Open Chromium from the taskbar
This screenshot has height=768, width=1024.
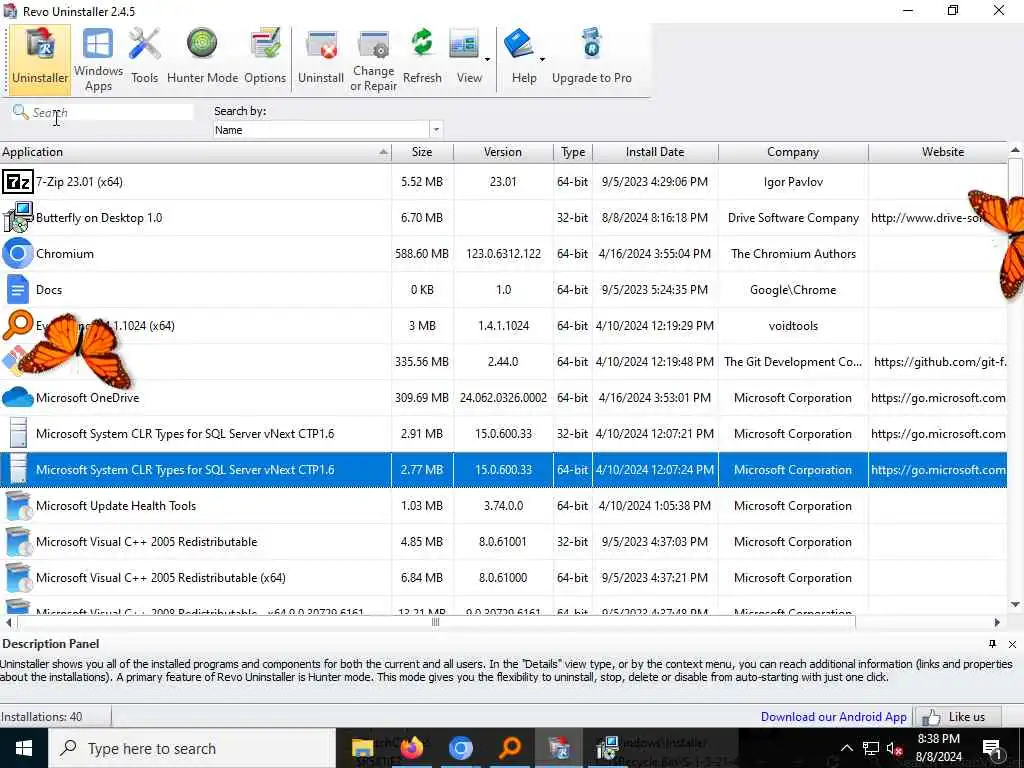pyautogui.click(x=460, y=748)
